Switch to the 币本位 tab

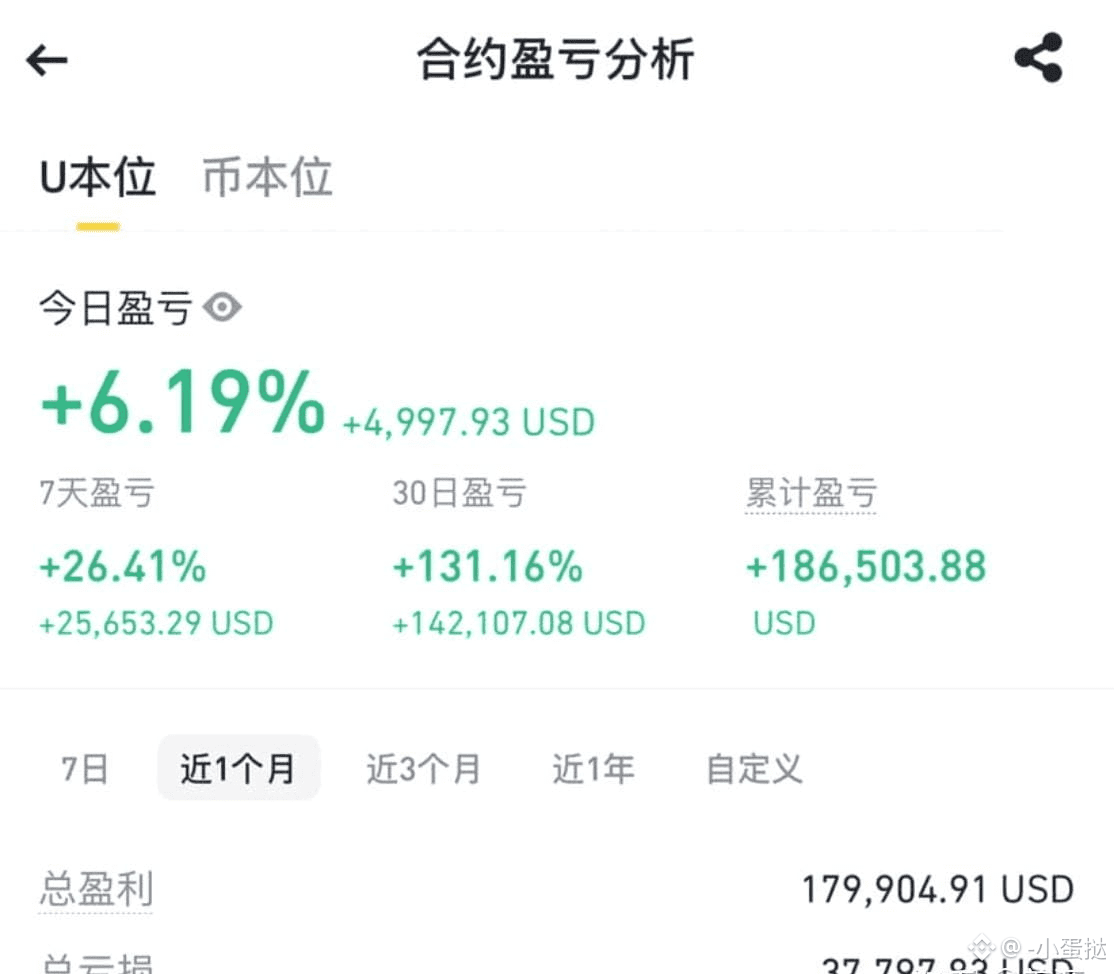(x=266, y=177)
